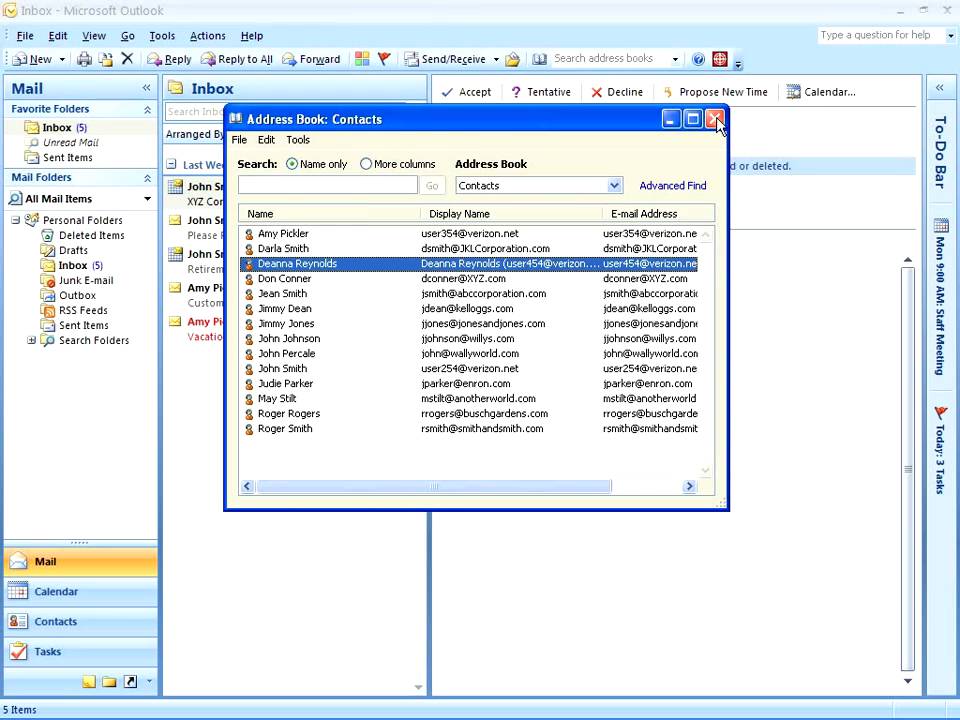This screenshot has height=720, width=960.
Task: Open the Send/Receive dropdown arrow
Action: coord(496,59)
